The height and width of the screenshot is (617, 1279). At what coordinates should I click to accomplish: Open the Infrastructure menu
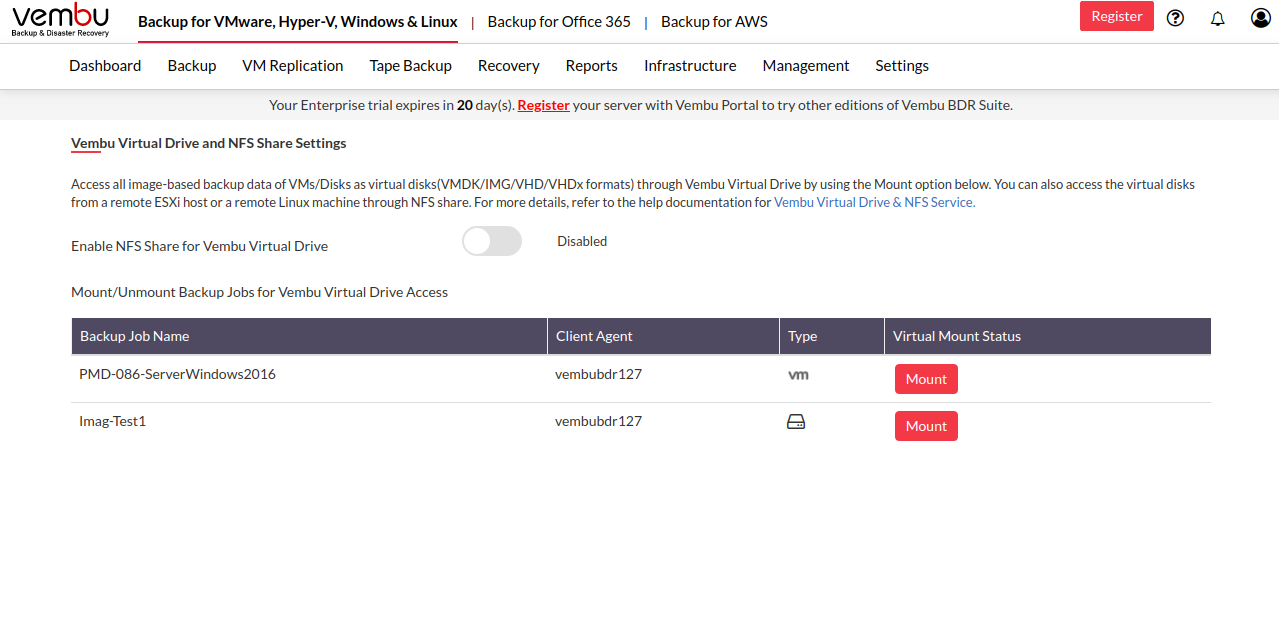tap(690, 66)
